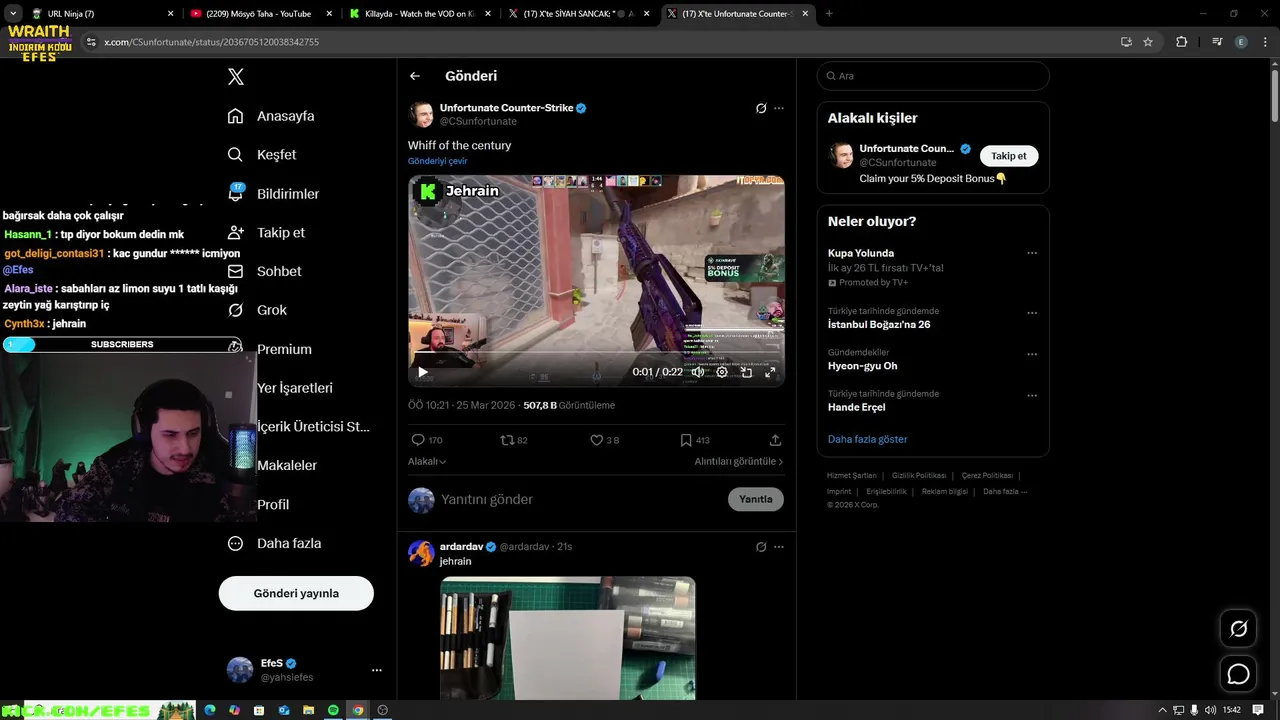Share the main post
Screen dimensions: 1280x720
775,440
